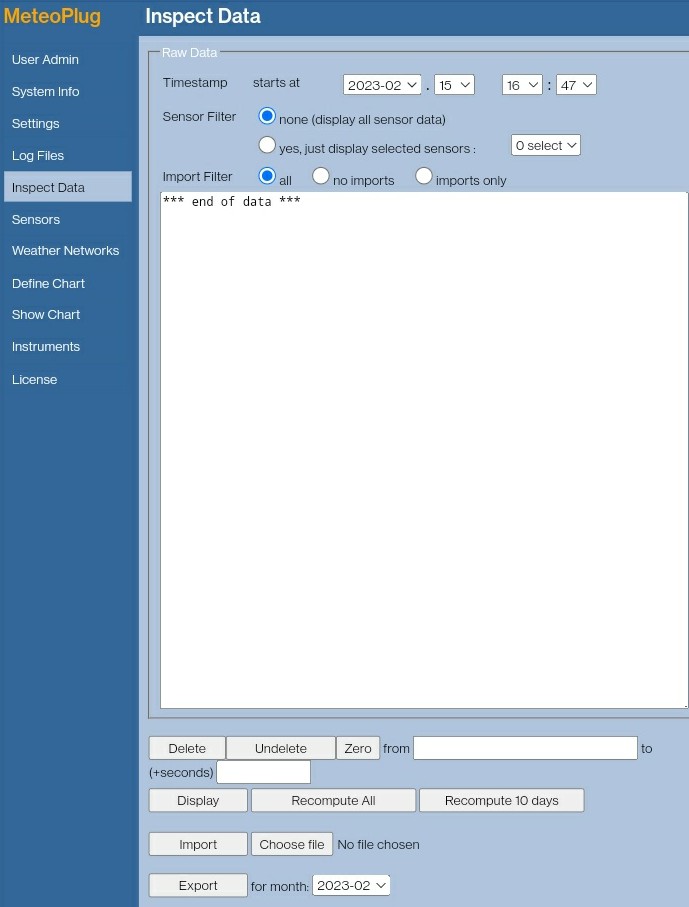Click the Display button
Screen dimensions: 689x907
(198, 800)
